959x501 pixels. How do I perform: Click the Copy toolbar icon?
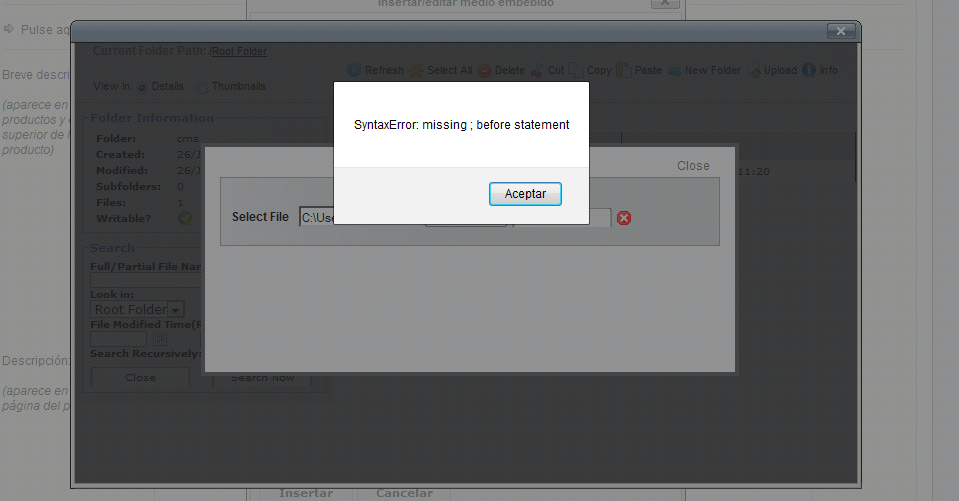coord(576,70)
